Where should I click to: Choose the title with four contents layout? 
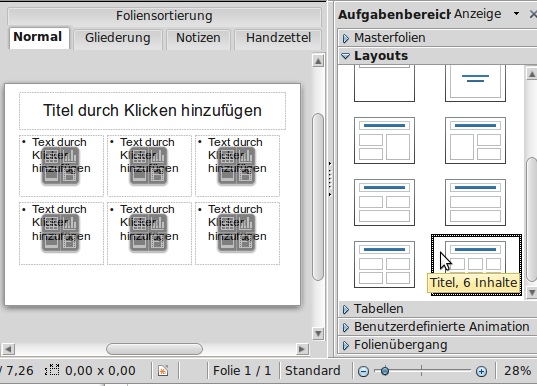coord(384,264)
